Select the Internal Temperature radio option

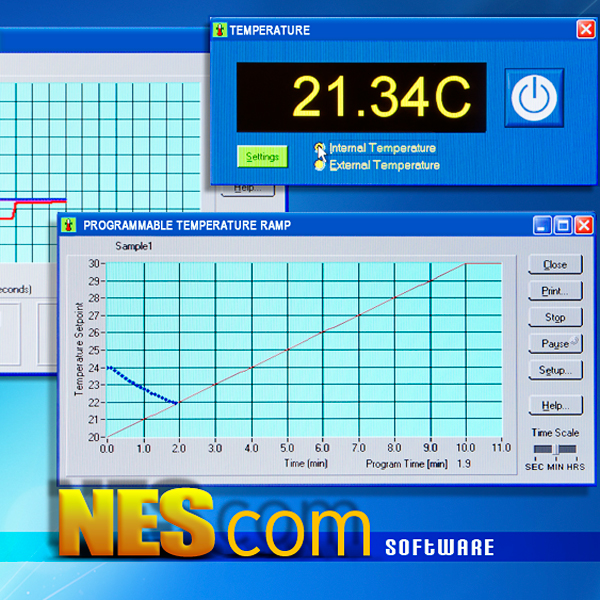[319, 148]
